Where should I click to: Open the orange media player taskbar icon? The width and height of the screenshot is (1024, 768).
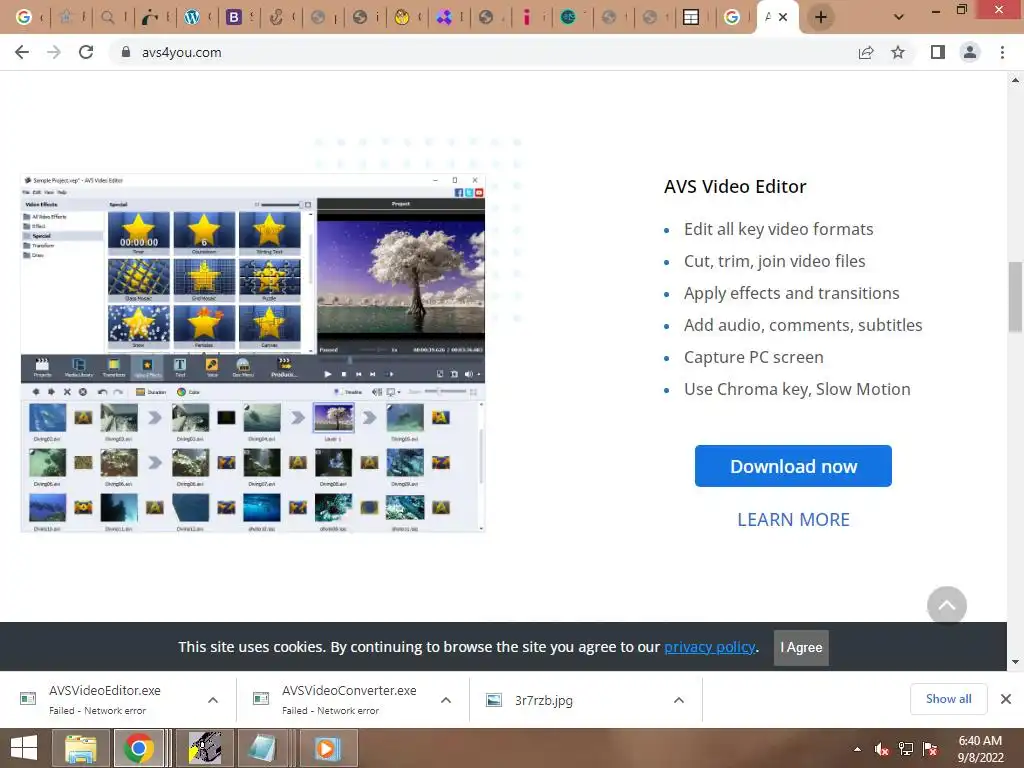[x=327, y=748]
